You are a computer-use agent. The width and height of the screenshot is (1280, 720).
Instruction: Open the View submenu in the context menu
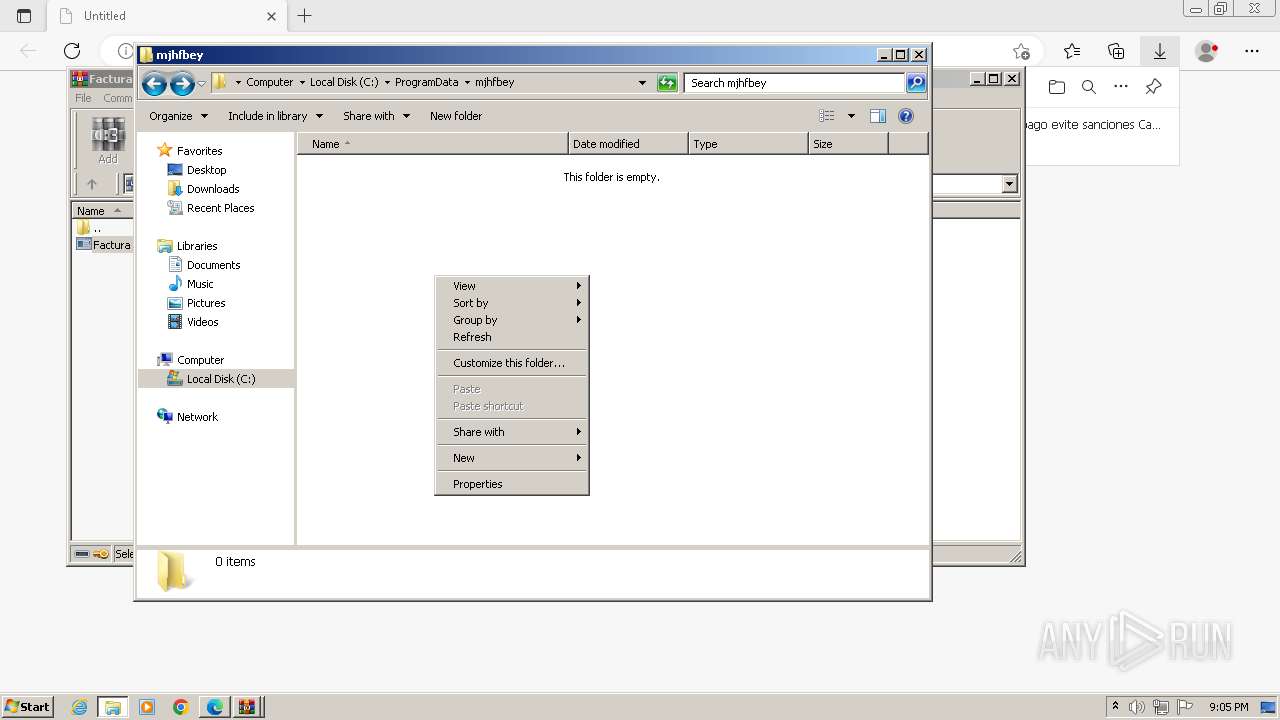click(x=512, y=286)
